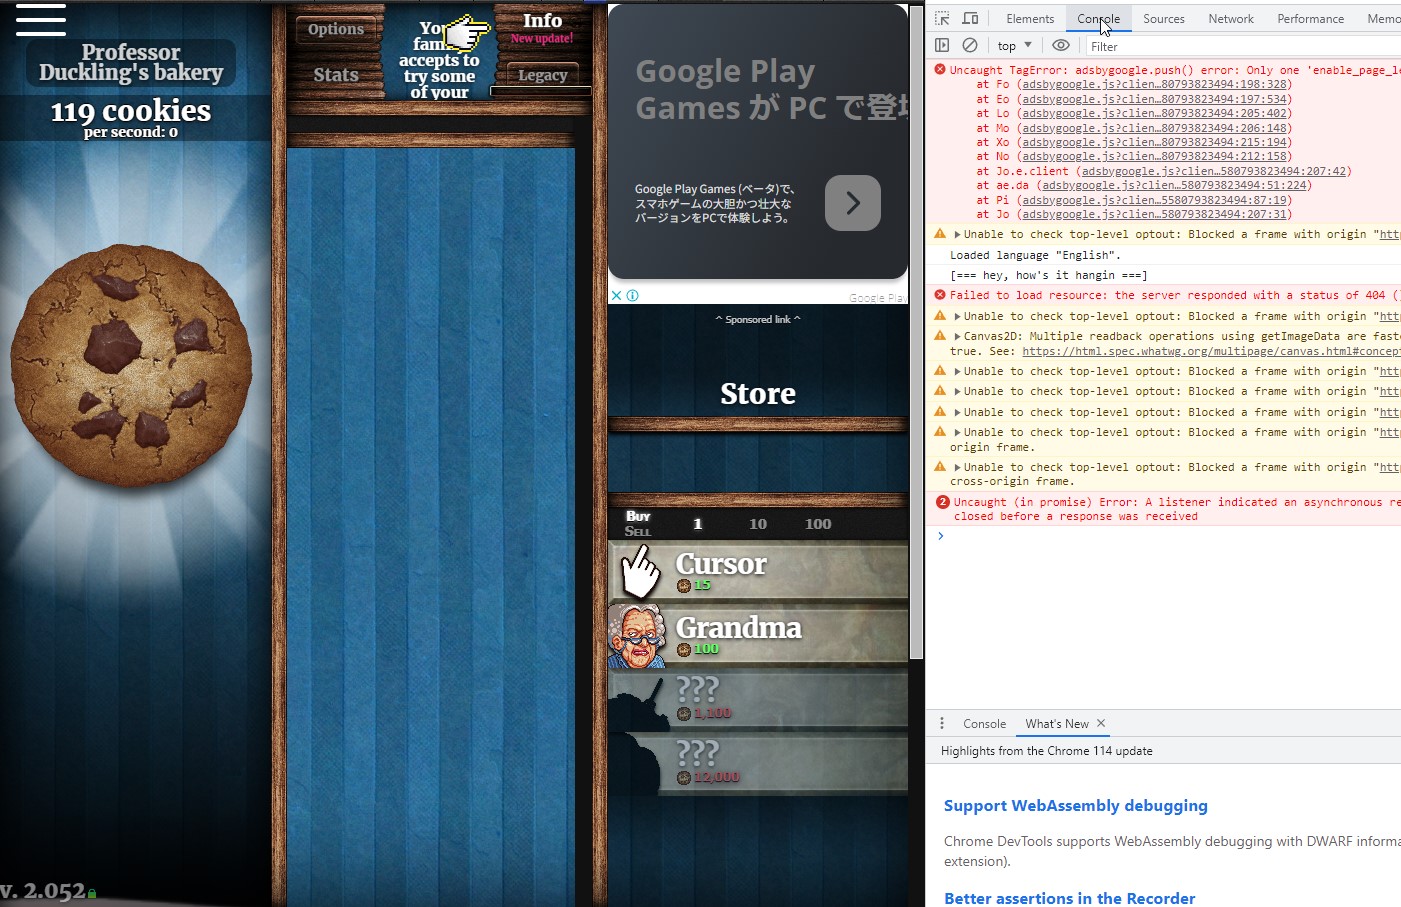Toggle the device toolbar icon
The height and width of the screenshot is (907, 1401).
(970, 19)
